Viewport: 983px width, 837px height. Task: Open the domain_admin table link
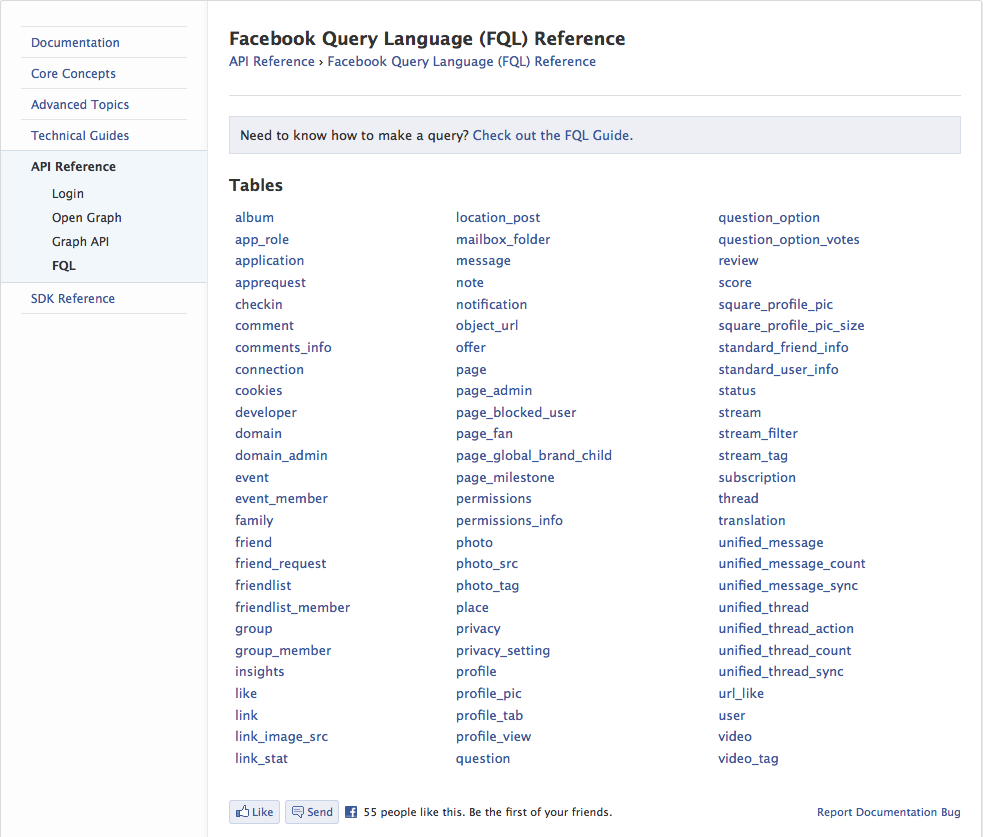pyautogui.click(x=281, y=456)
